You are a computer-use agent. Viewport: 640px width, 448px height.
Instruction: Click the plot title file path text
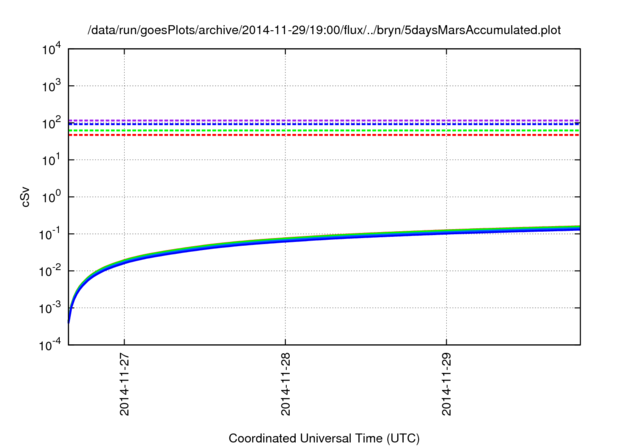click(324, 30)
